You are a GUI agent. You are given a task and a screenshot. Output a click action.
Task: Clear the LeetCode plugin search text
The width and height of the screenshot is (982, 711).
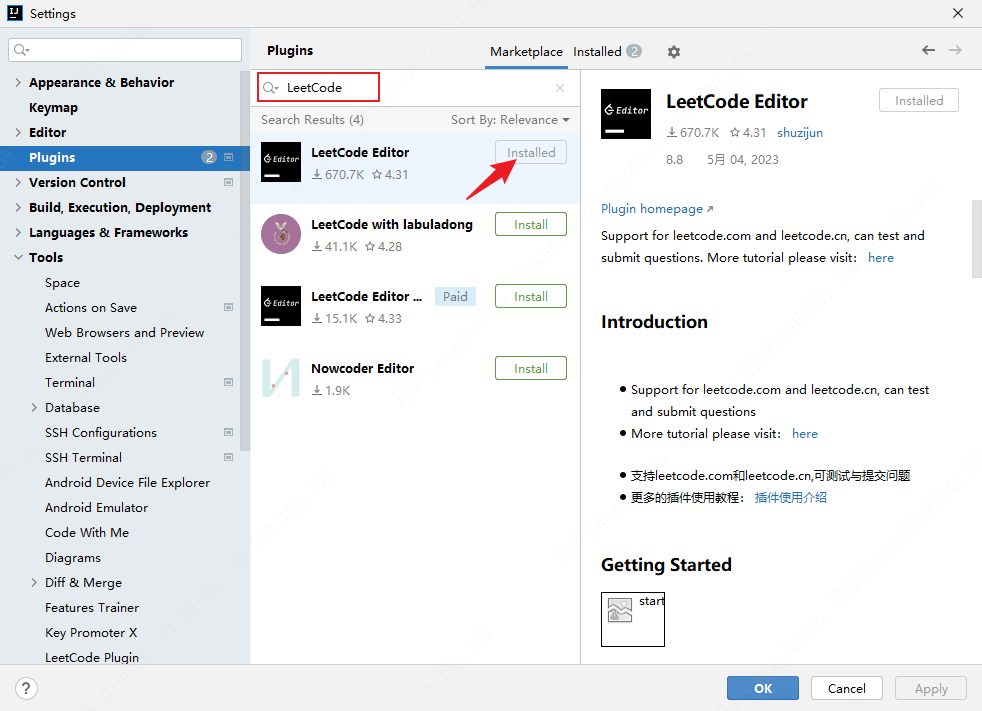(x=560, y=88)
